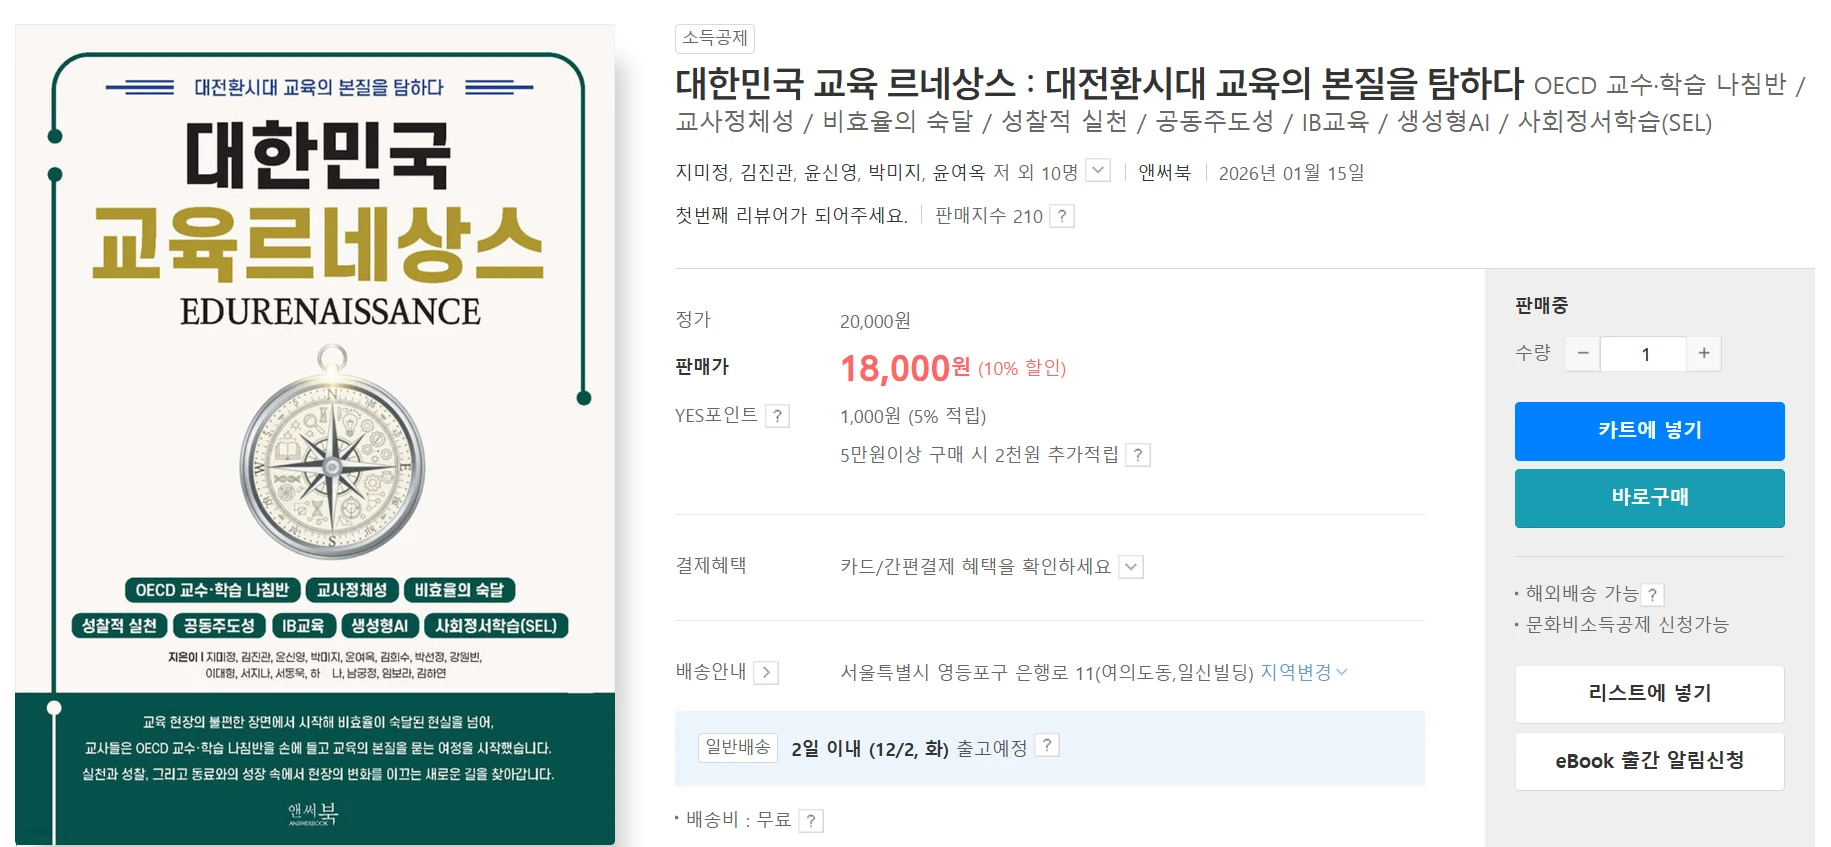Click 배송비 무료 help icon
The width and height of the screenshot is (1831, 847).
(x=811, y=821)
